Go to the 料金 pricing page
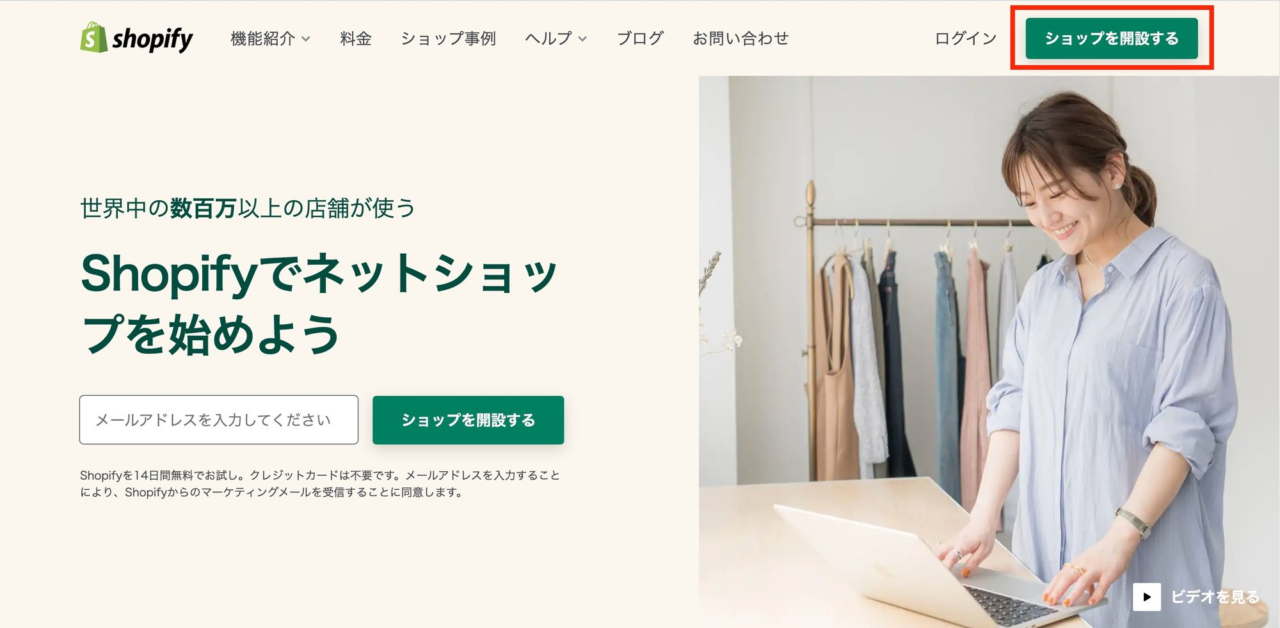1280x628 pixels. tap(356, 39)
